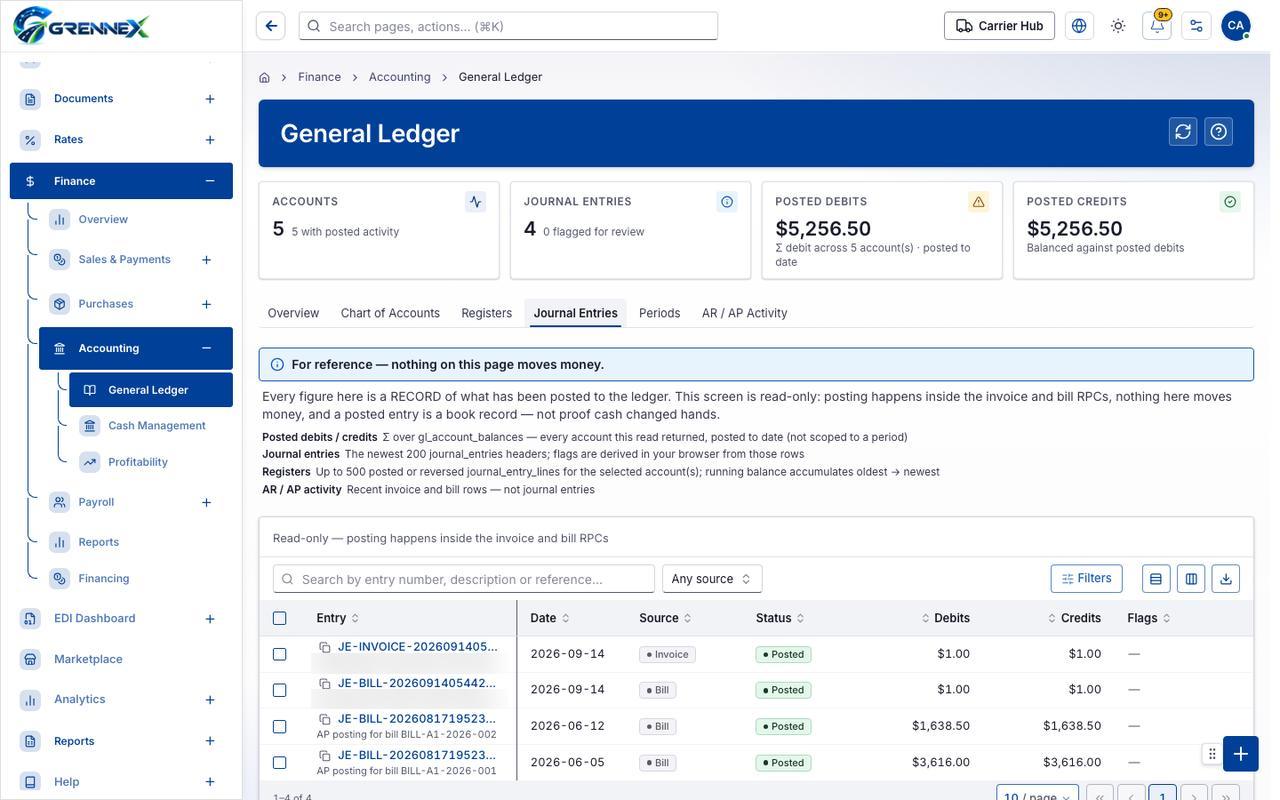Click the back arrow button
This screenshot has height=800, width=1280.
pyautogui.click(x=271, y=26)
